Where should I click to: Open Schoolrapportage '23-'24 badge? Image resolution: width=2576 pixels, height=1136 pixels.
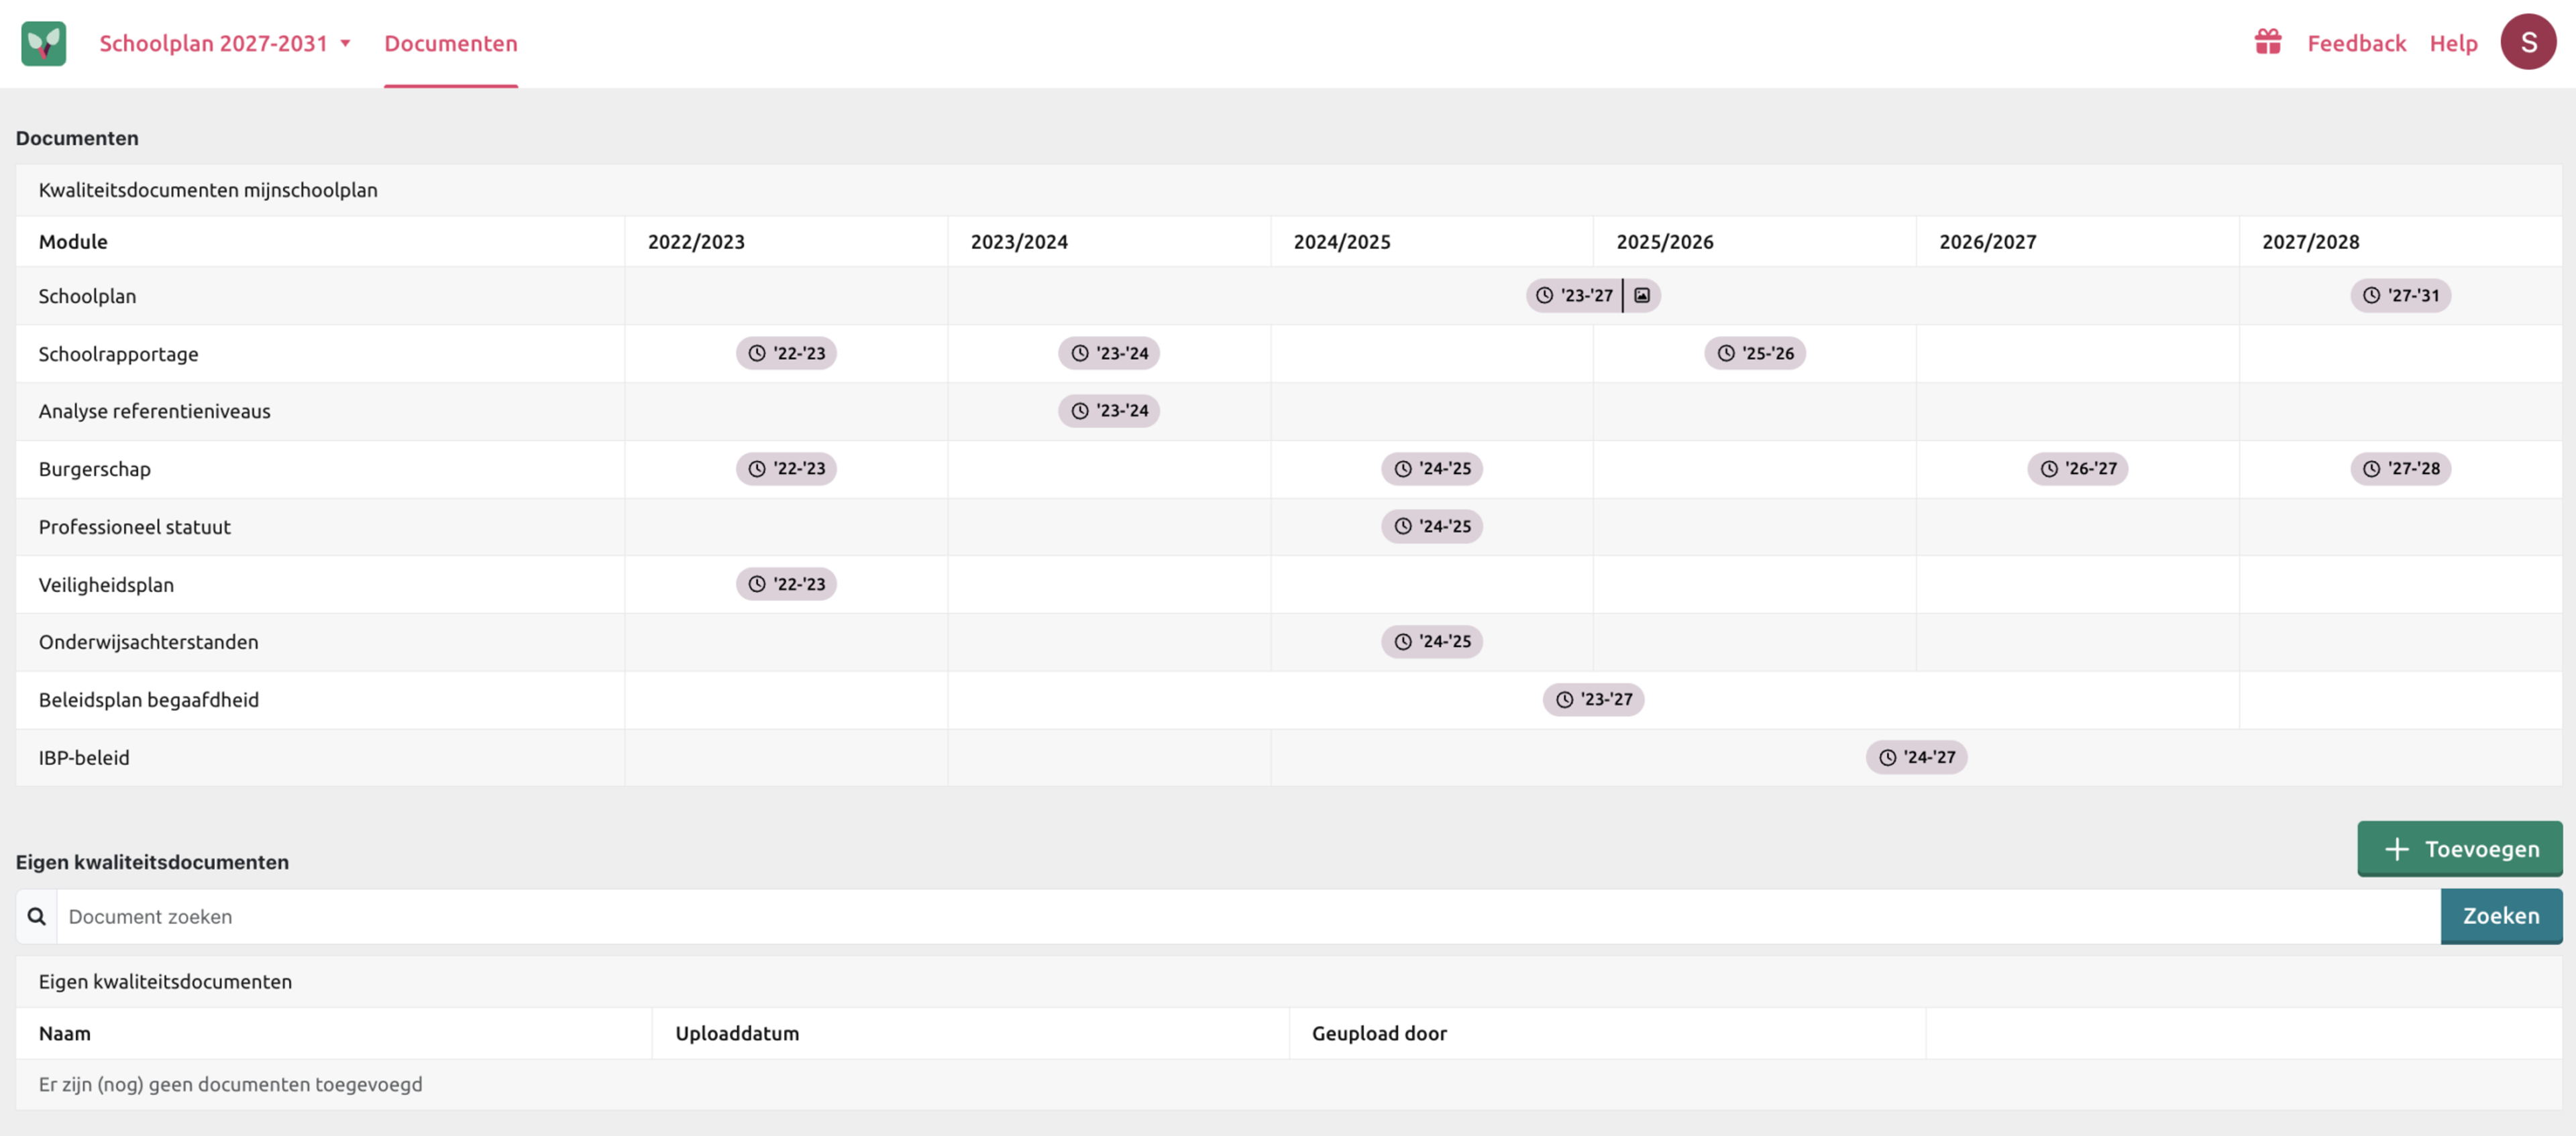(x=1109, y=353)
